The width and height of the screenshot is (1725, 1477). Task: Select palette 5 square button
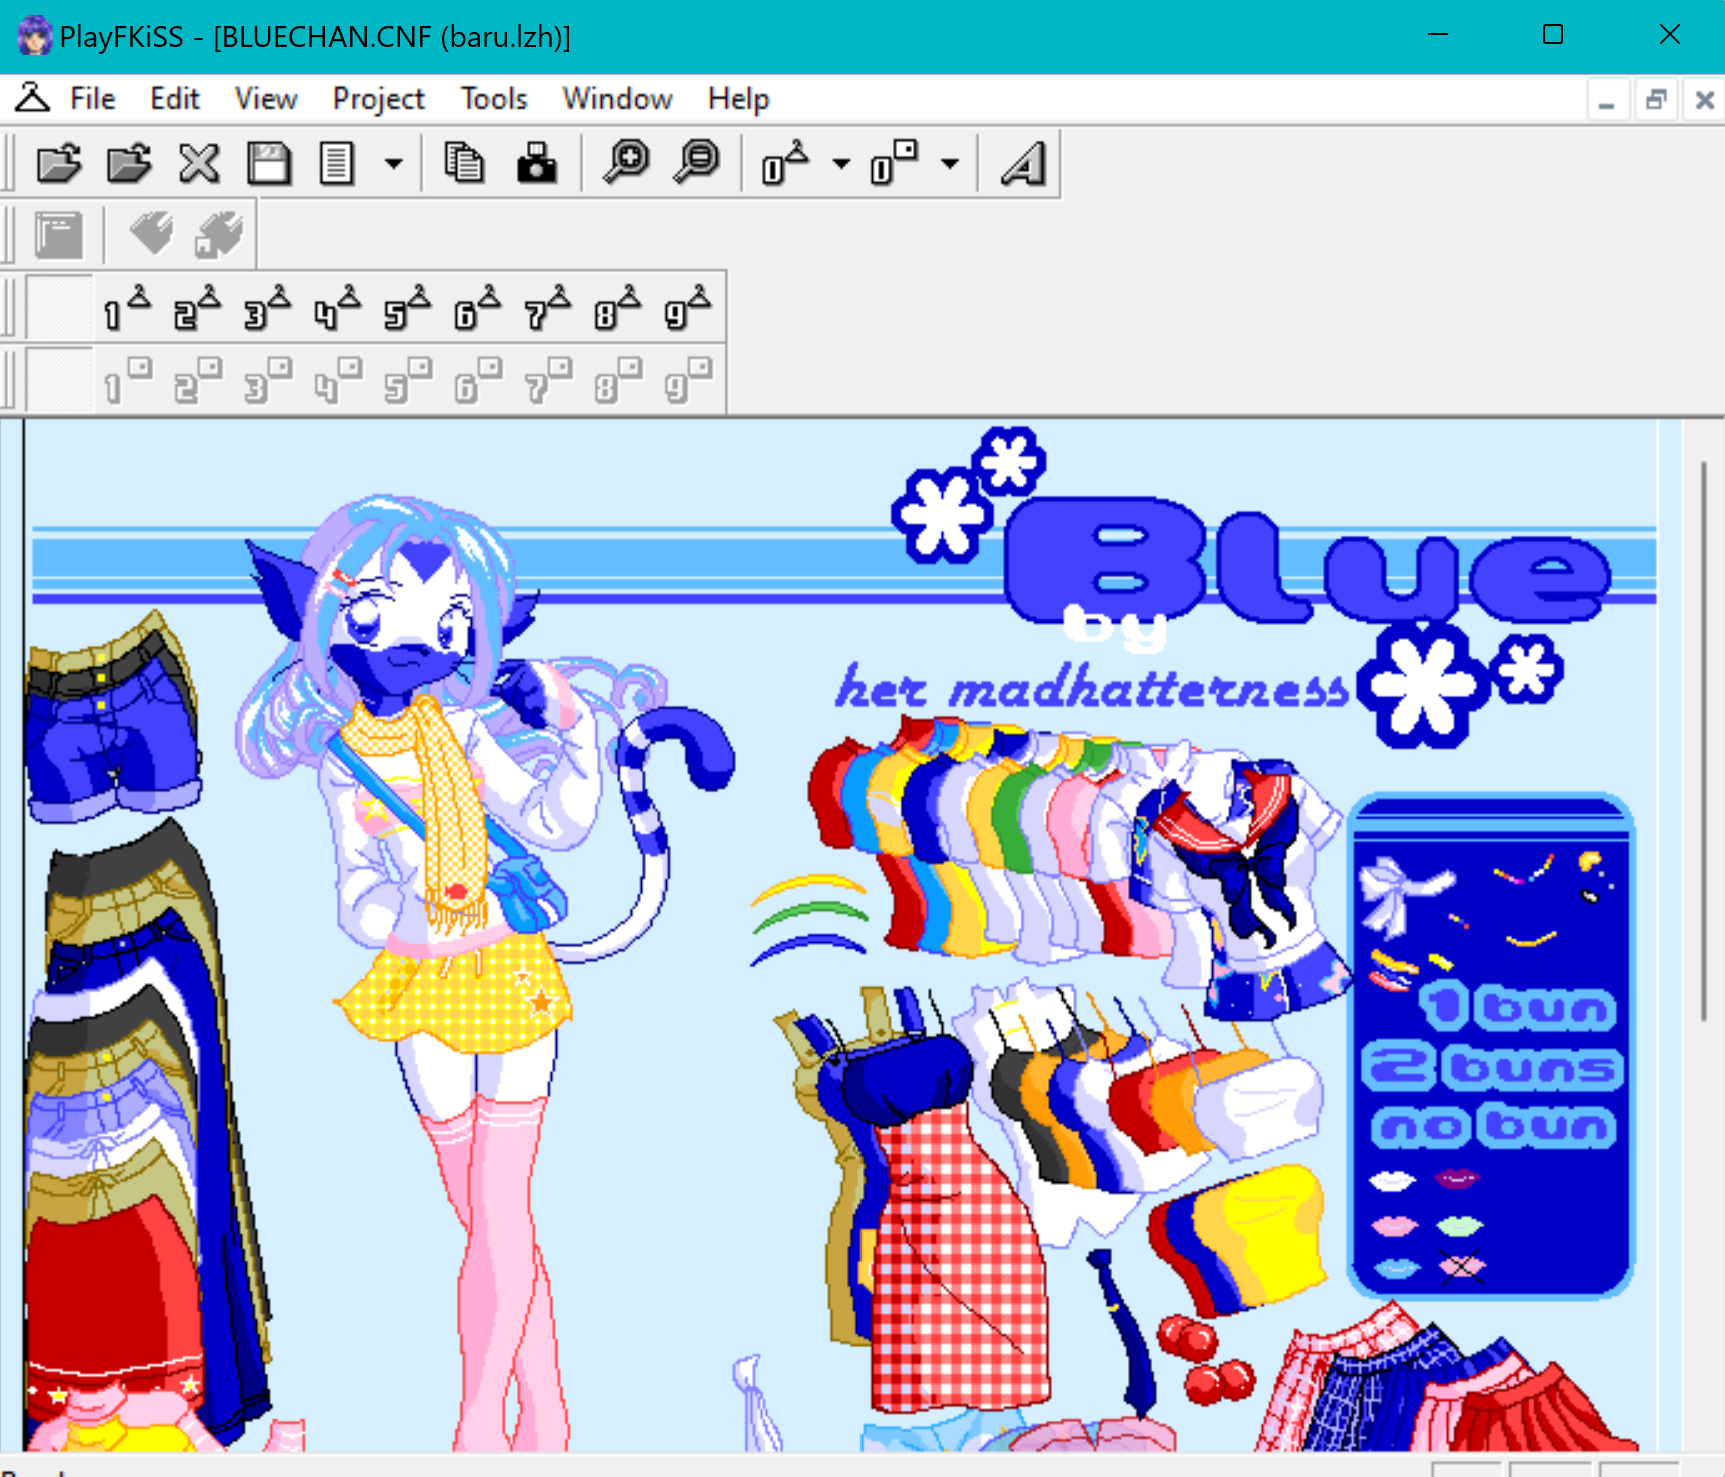pyautogui.click(x=408, y=380)
